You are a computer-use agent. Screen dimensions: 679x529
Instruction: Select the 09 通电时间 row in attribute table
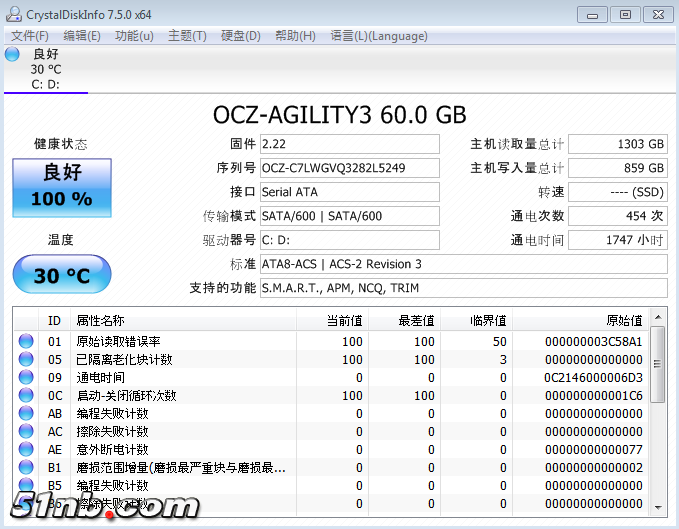[x=331, y=377]
